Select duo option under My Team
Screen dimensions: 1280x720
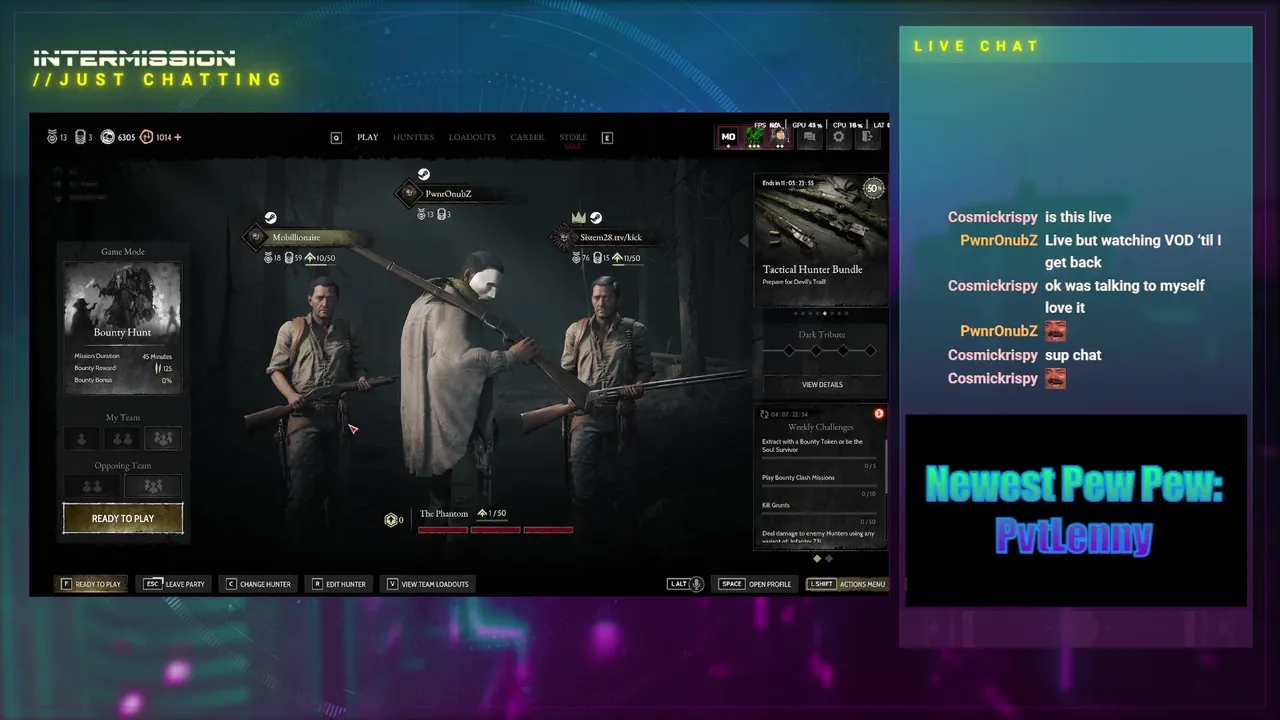click(122, 438)
